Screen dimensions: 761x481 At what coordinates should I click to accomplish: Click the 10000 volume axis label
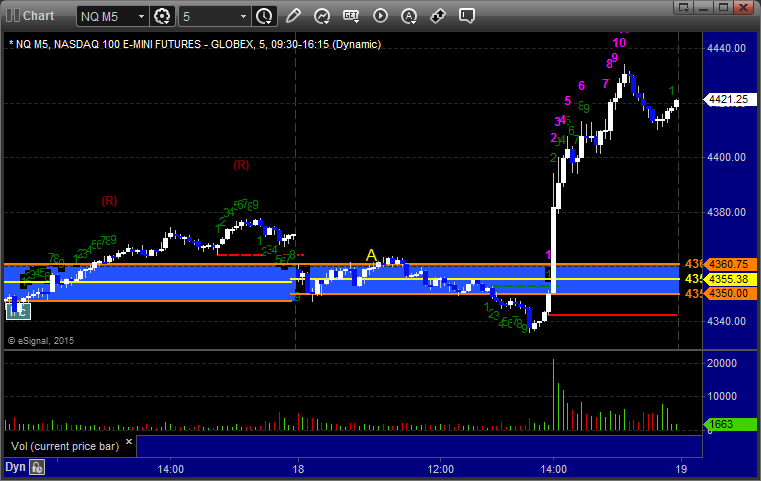click(722, 396)
